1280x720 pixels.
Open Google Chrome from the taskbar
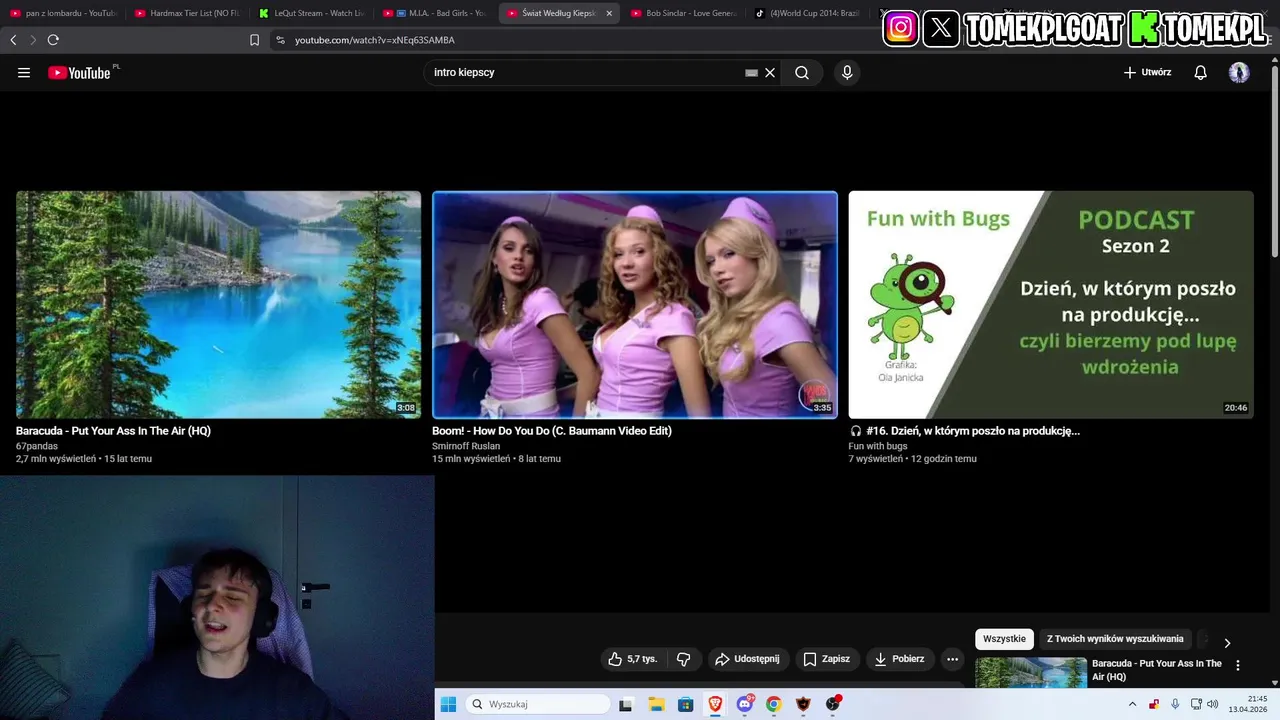click(x=774, y=704)
